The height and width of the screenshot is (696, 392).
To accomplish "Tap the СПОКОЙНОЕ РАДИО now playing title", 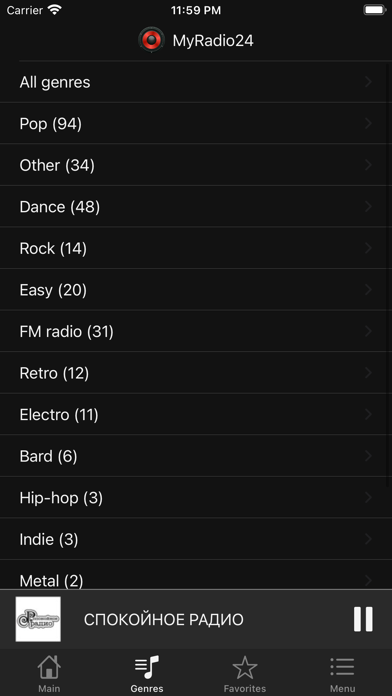I will [163, 620].
